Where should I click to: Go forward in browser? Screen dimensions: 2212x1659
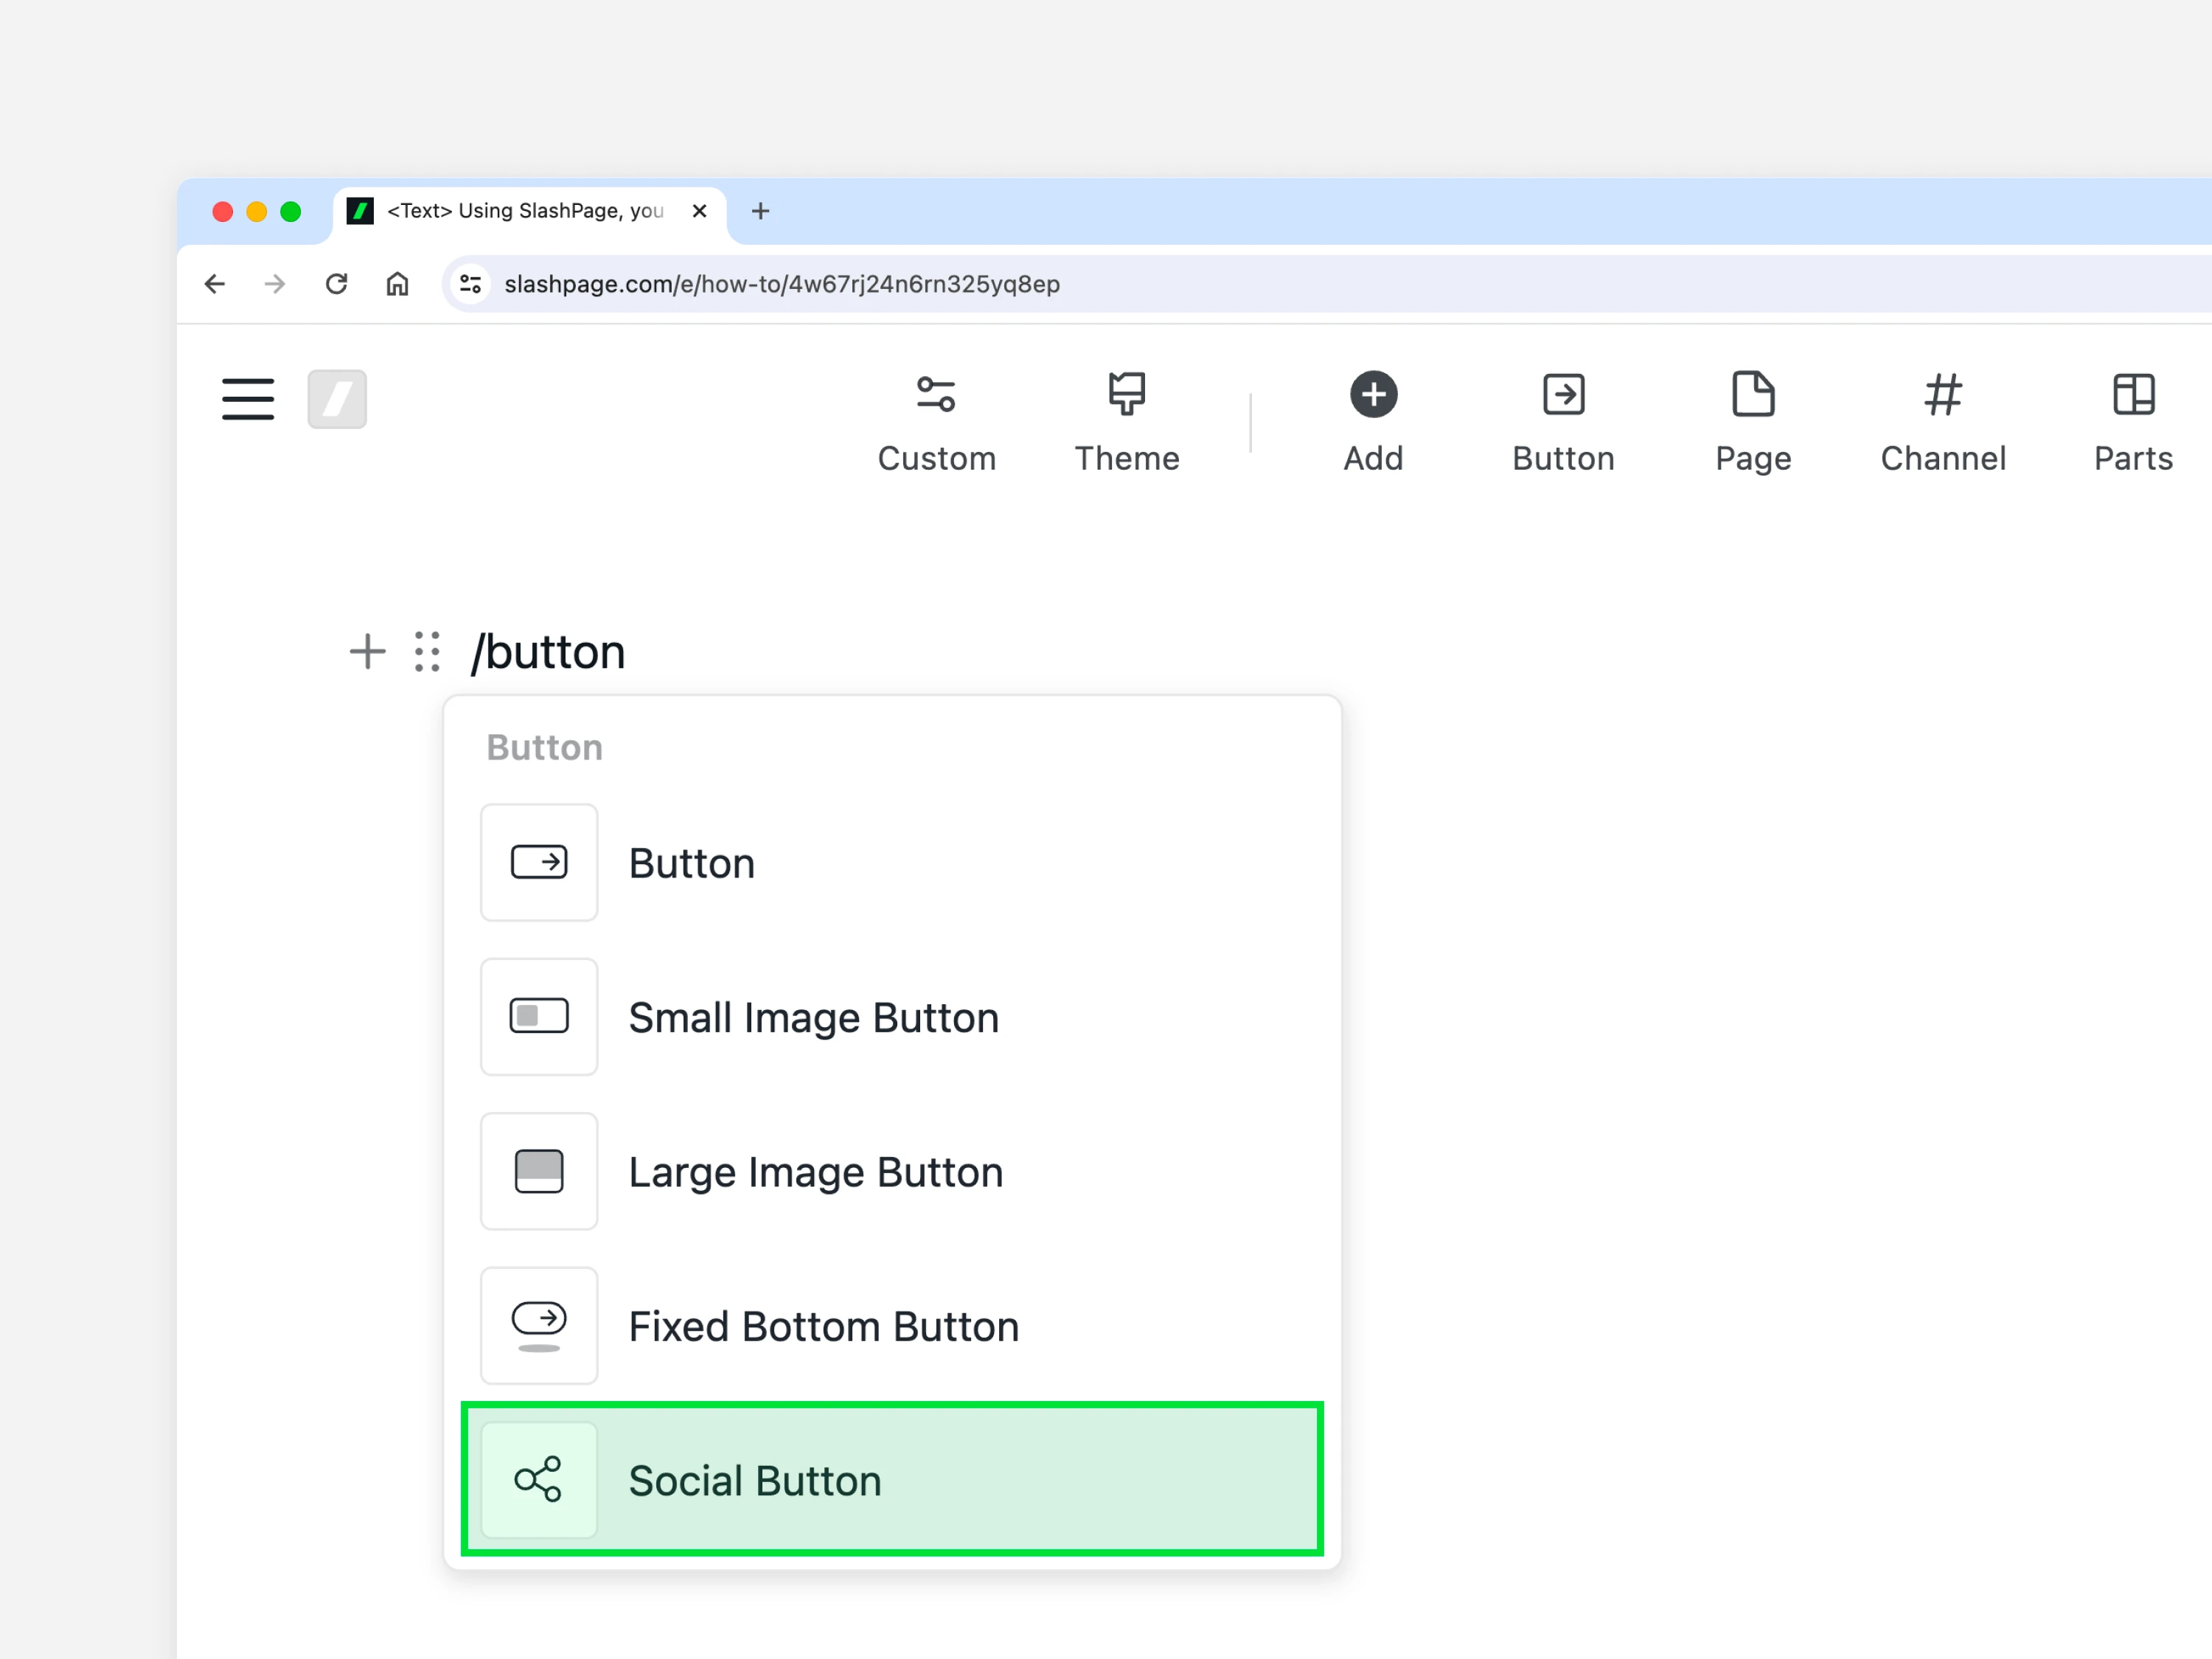point(275,284)
